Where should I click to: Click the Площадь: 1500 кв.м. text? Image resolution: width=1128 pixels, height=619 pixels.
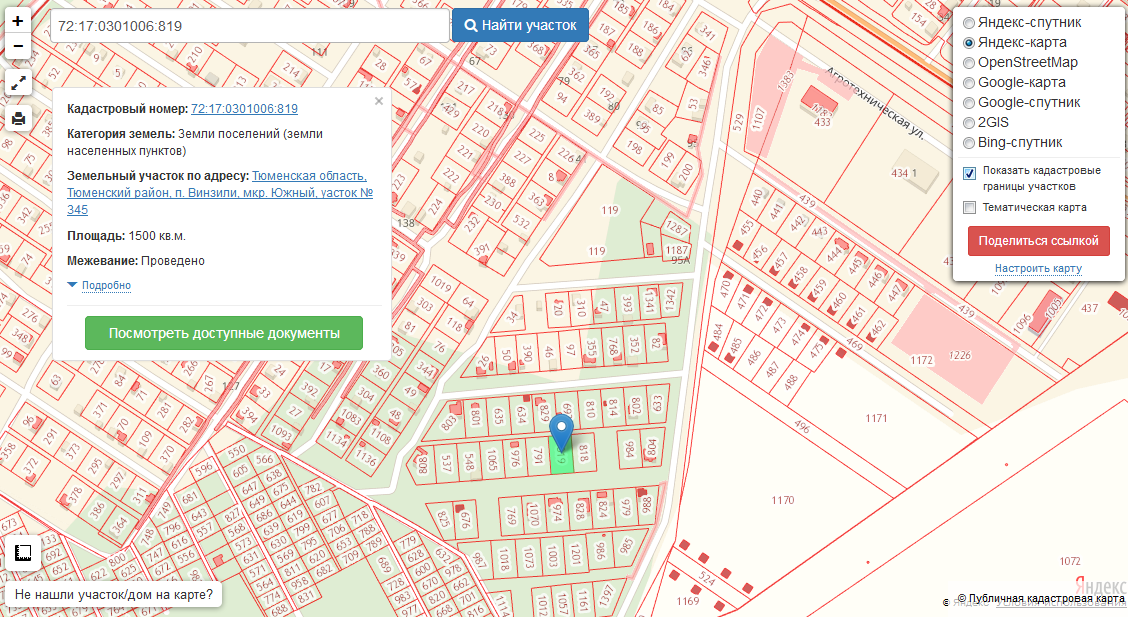(x=126, y=236)
